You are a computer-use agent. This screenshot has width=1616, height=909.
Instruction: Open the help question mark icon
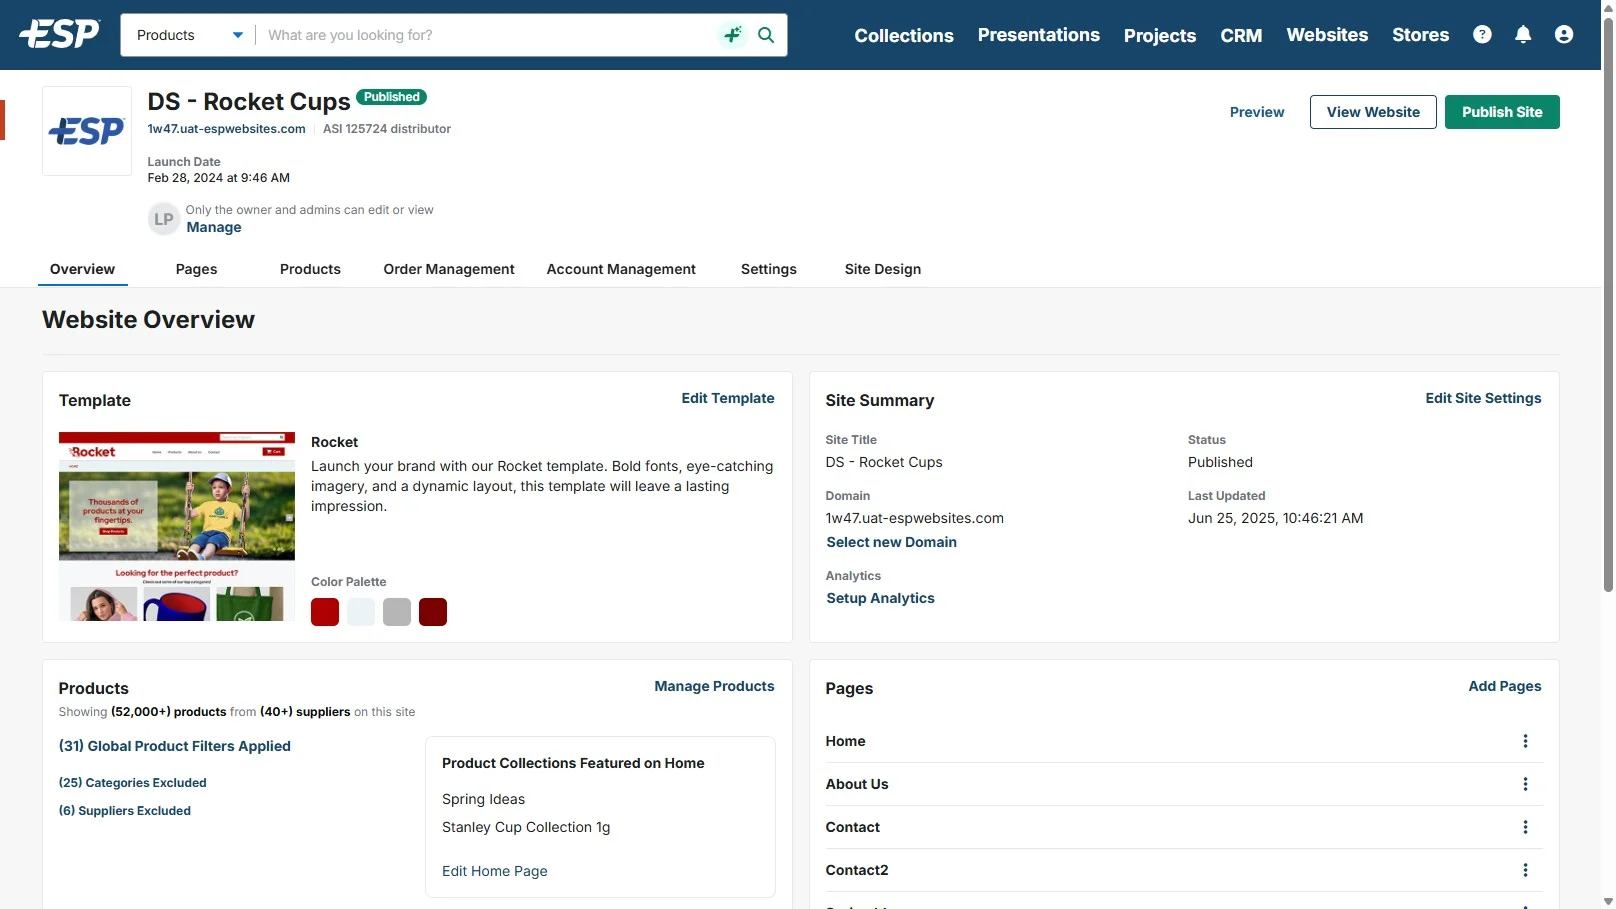pos(1482,35)
